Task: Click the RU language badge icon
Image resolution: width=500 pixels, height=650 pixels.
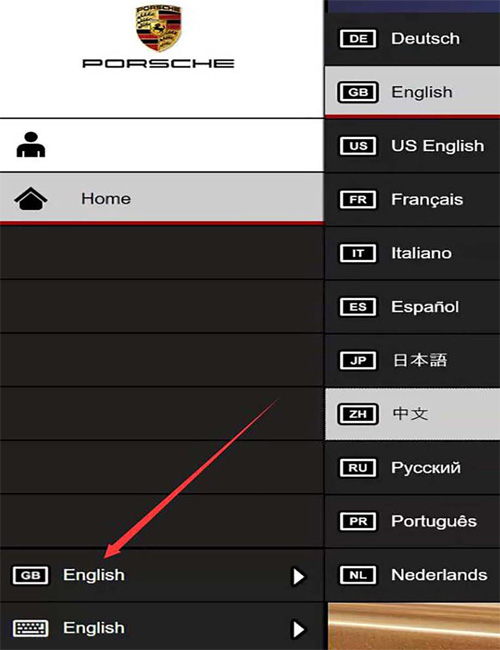Action: click(358, 468)
